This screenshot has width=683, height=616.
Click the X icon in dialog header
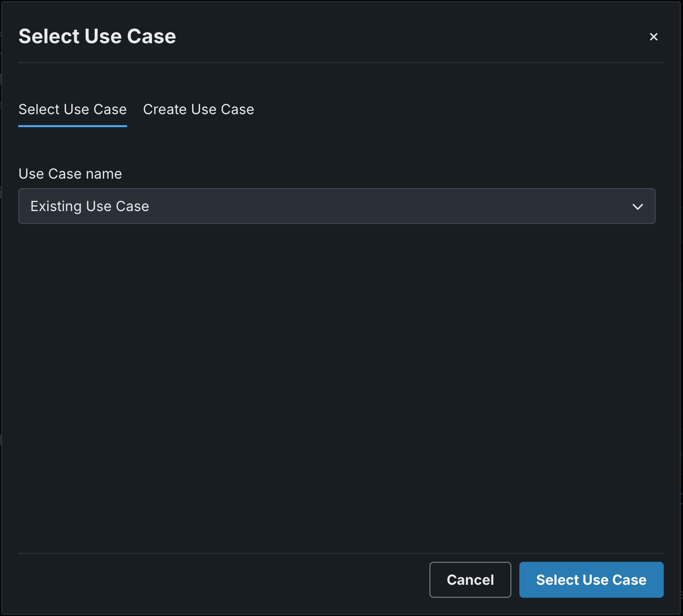coord(653,37)
